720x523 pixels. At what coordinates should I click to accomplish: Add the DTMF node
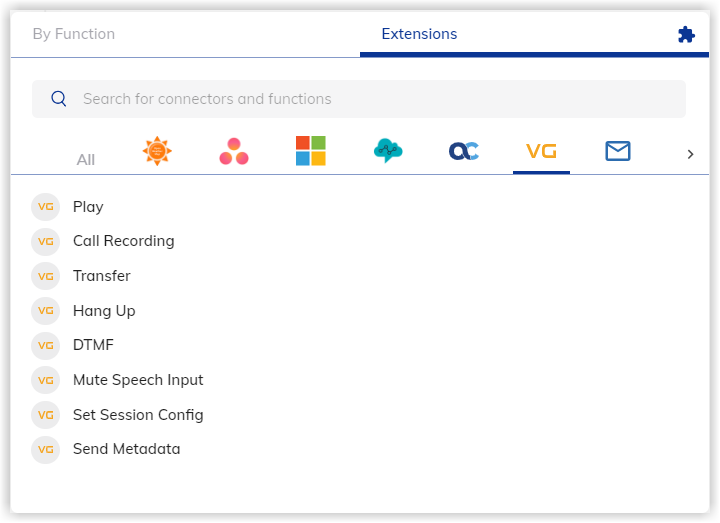click(x=93, y=345)
